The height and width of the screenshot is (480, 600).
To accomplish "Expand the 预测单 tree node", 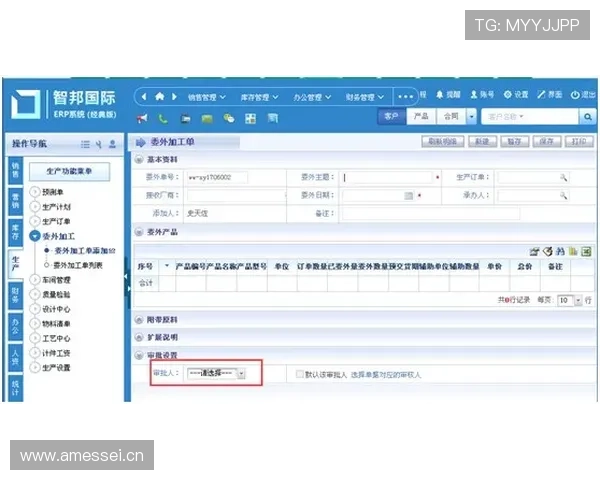I will coord(35,192).
